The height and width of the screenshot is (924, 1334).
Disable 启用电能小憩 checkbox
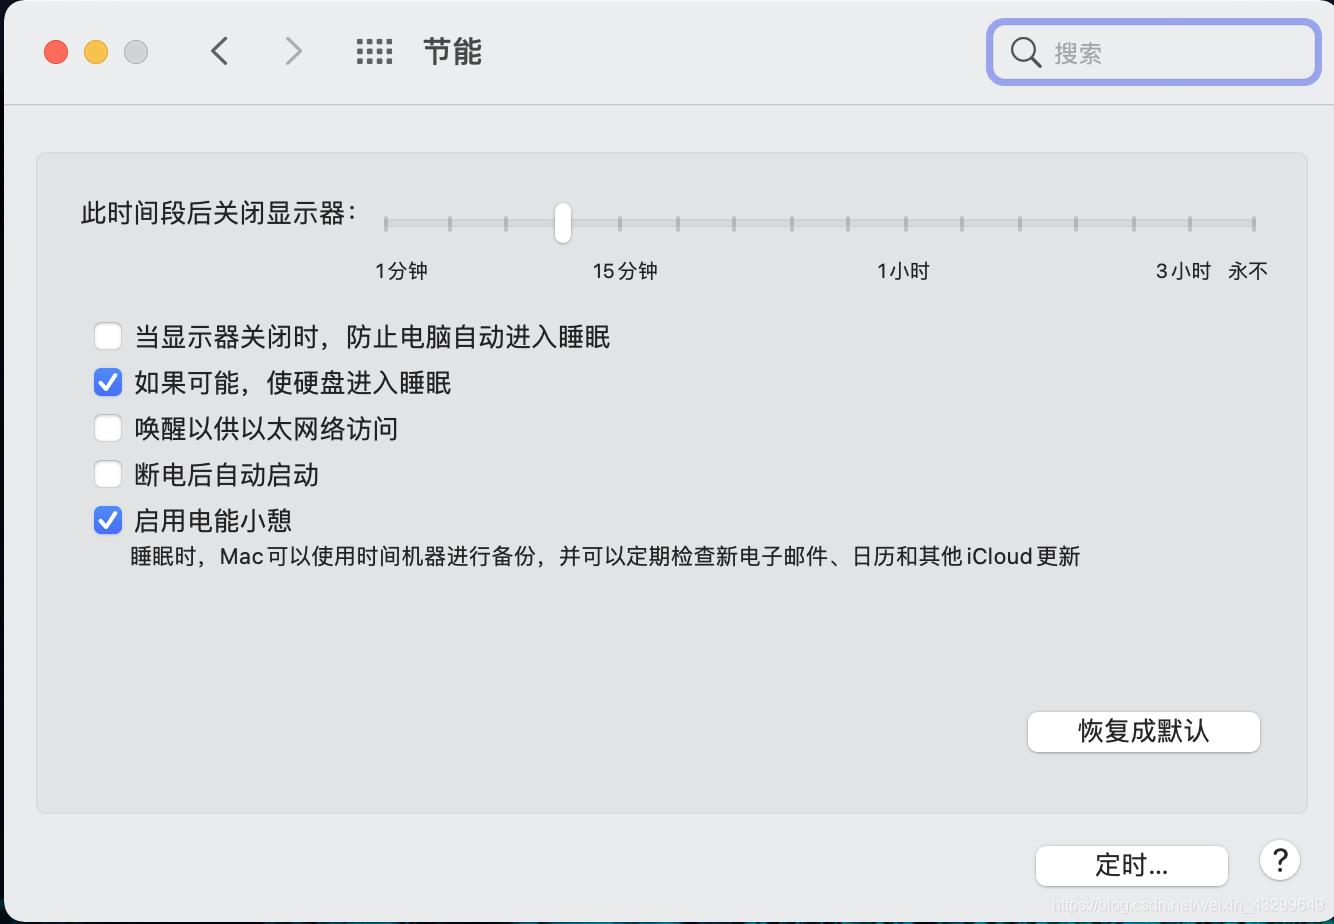coord(108,520)
